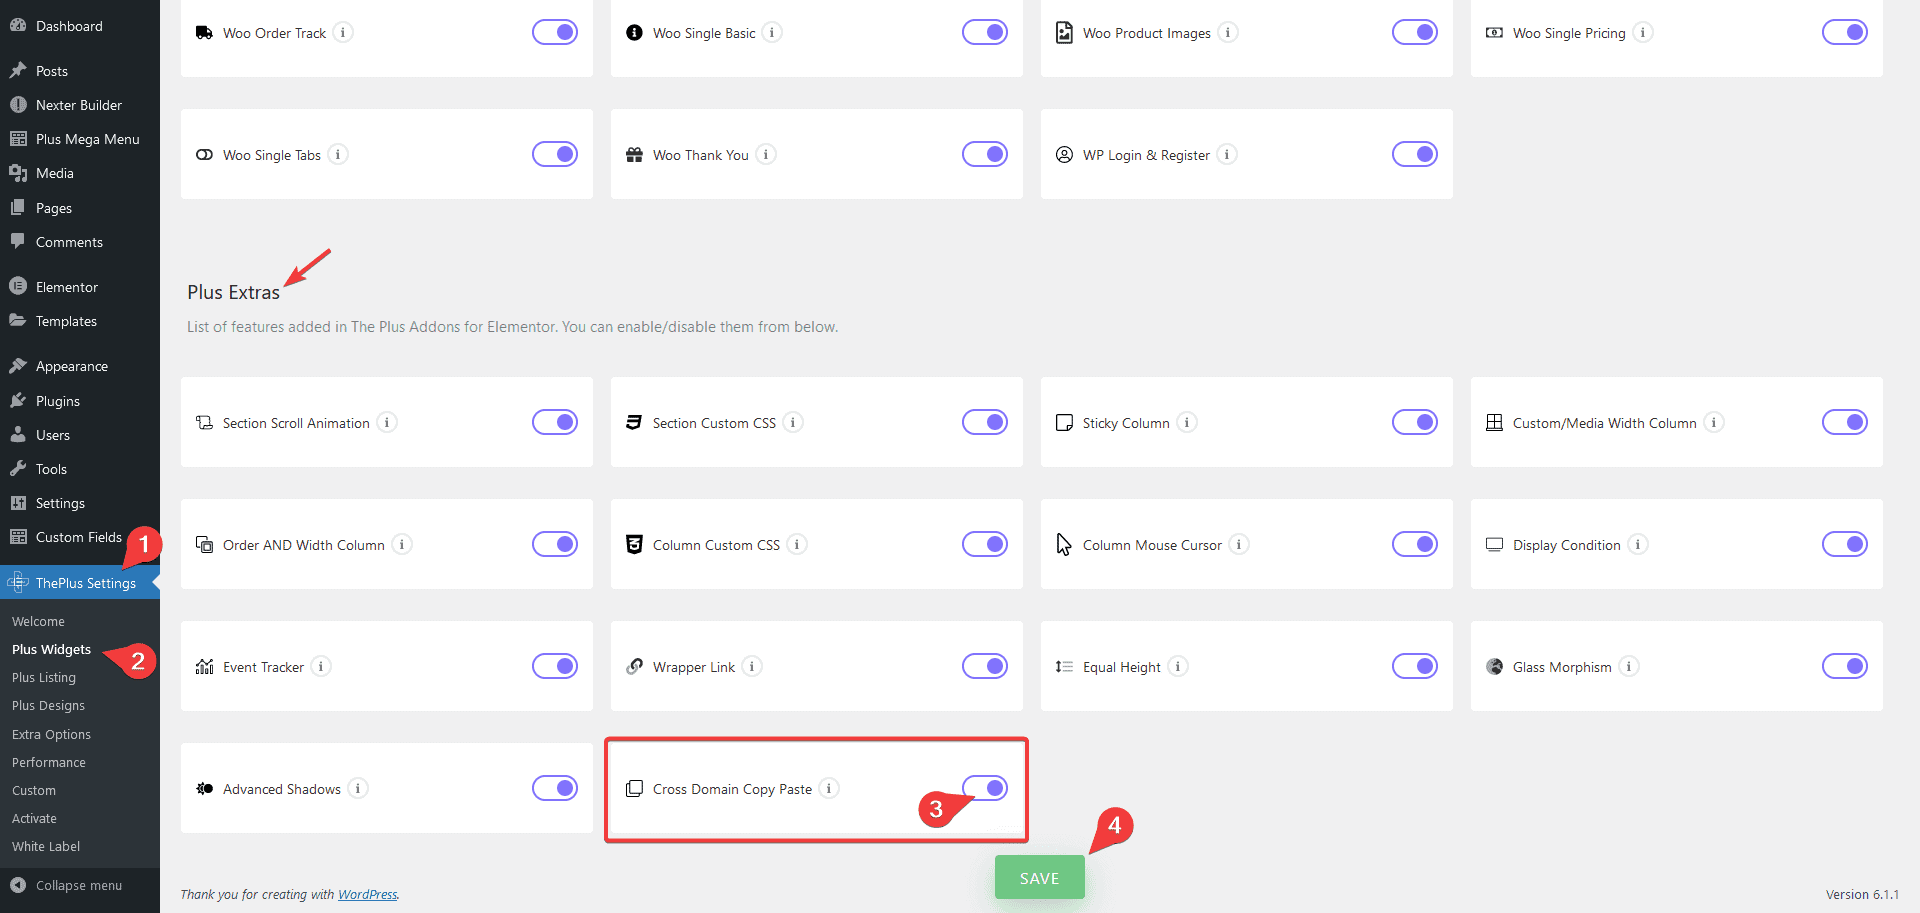Open the Comments sidebar icon

click(x=18, y=241)
